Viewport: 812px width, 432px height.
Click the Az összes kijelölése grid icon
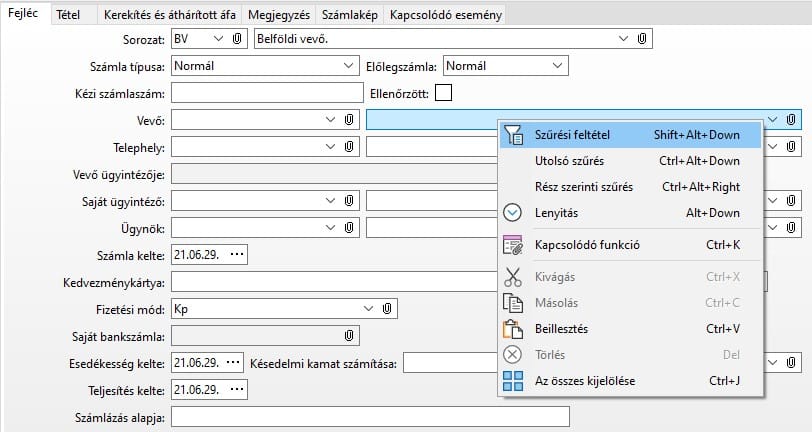coord(513,381)
